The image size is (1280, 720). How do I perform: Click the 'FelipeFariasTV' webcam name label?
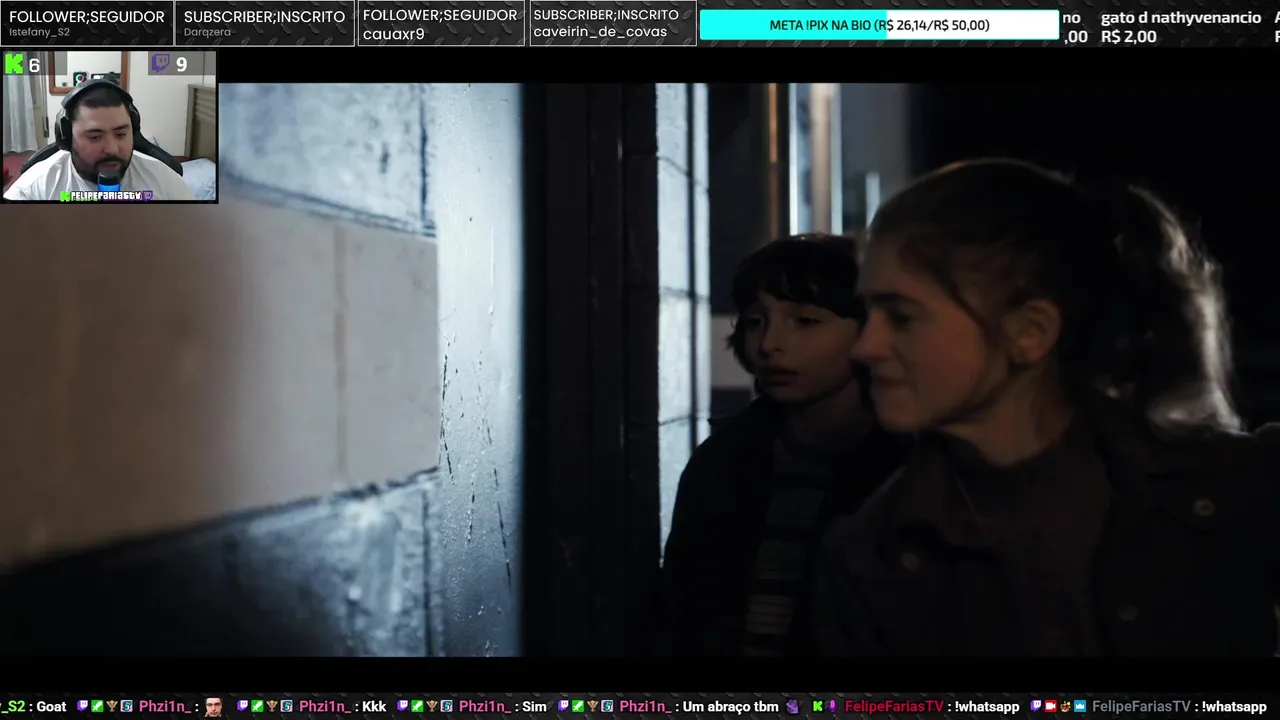pyautogui.click(x=106, y=196)
